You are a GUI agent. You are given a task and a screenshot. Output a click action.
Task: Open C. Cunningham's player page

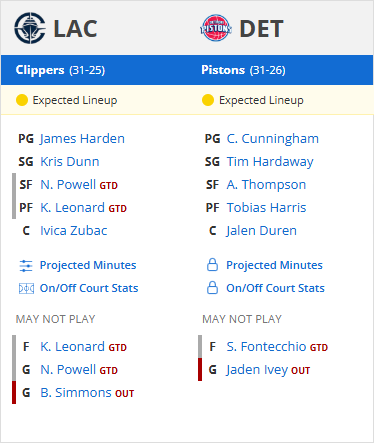[x=273, y=139]
